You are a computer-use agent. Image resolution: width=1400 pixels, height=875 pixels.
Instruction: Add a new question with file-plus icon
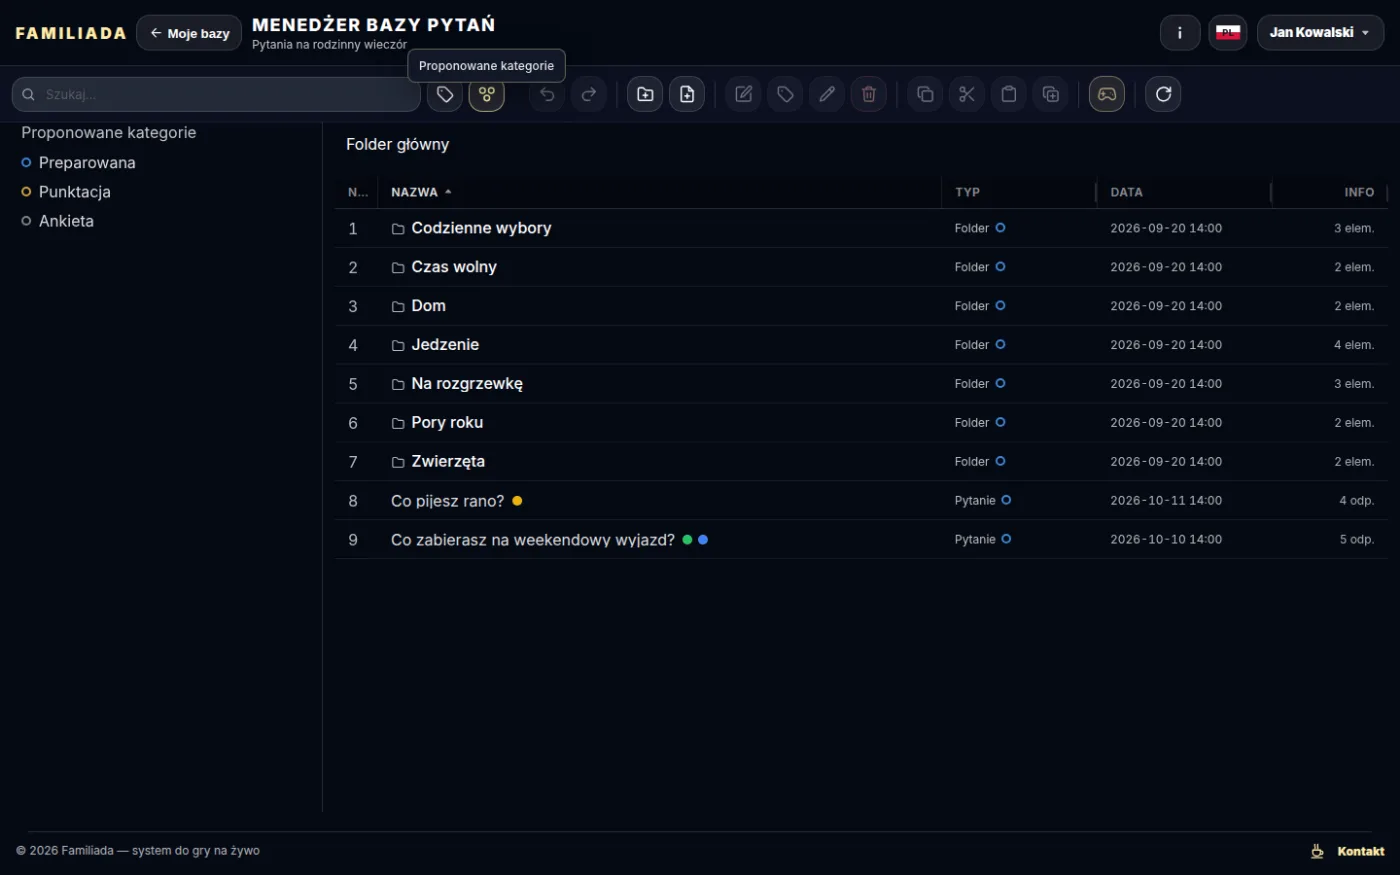687,94
